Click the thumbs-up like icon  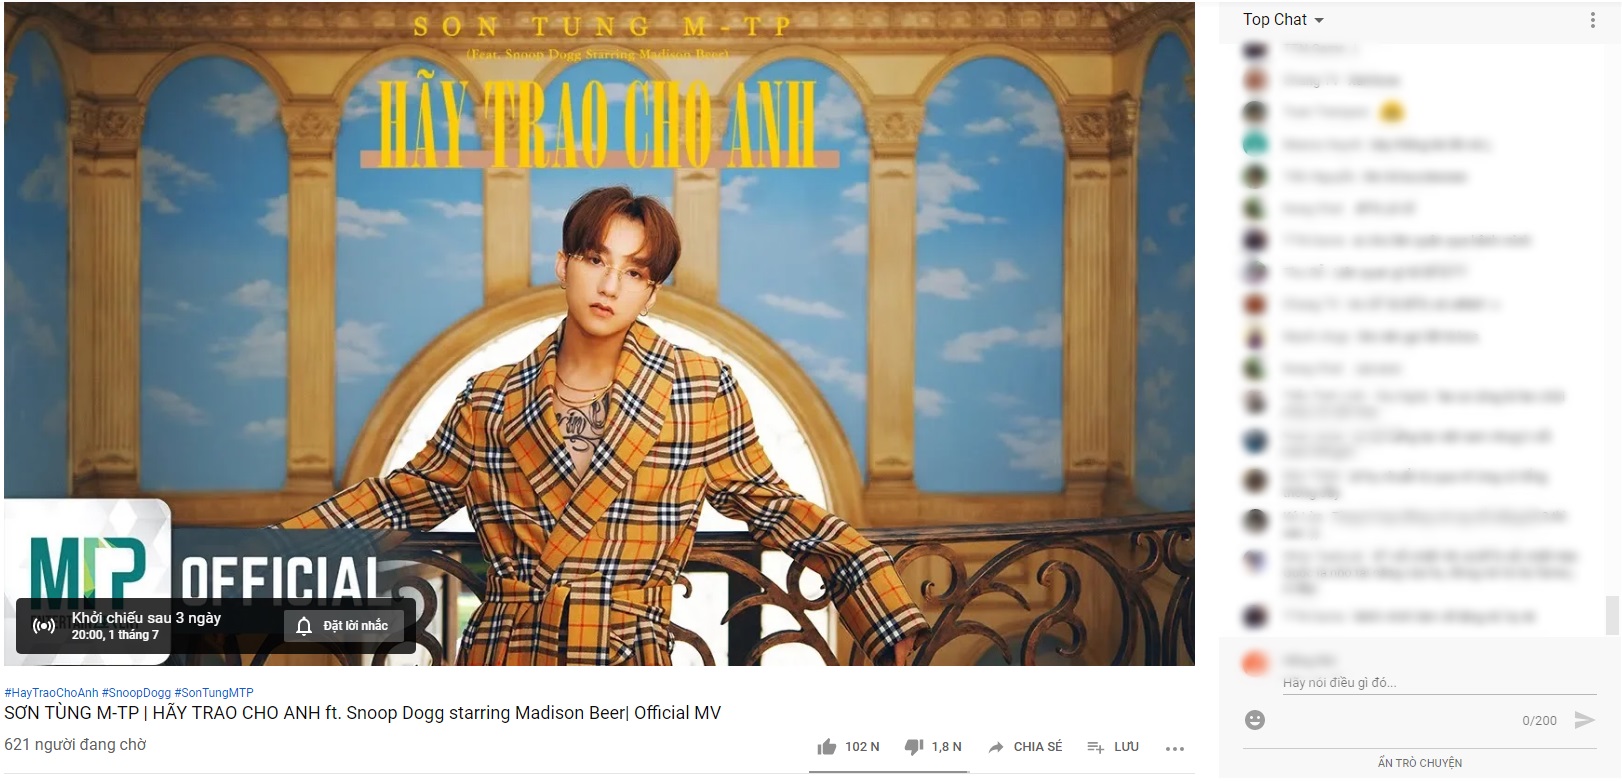coord(826,747)
